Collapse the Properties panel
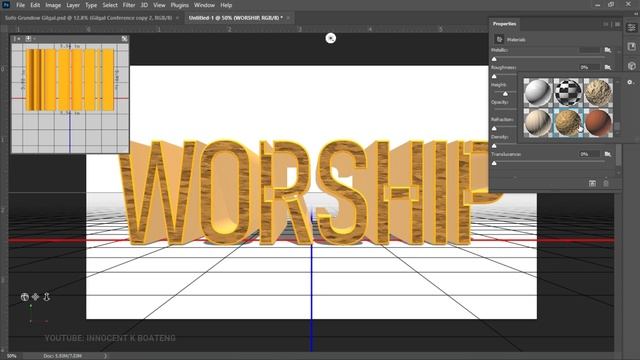 click(606, 24)
